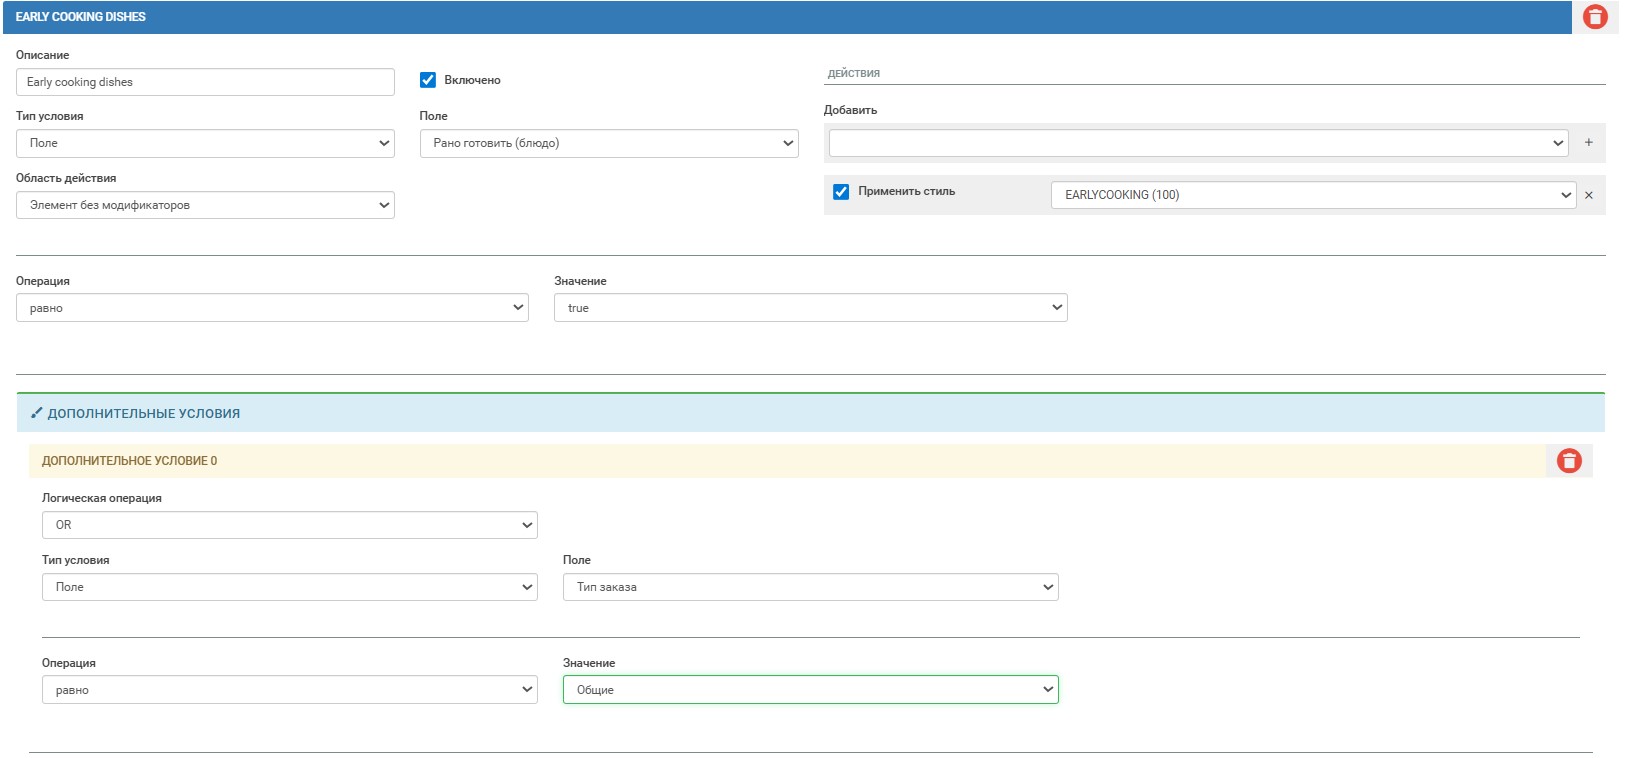Click the pencil icon beside additional conditions

pyautogui.click(x=37, y=413)
